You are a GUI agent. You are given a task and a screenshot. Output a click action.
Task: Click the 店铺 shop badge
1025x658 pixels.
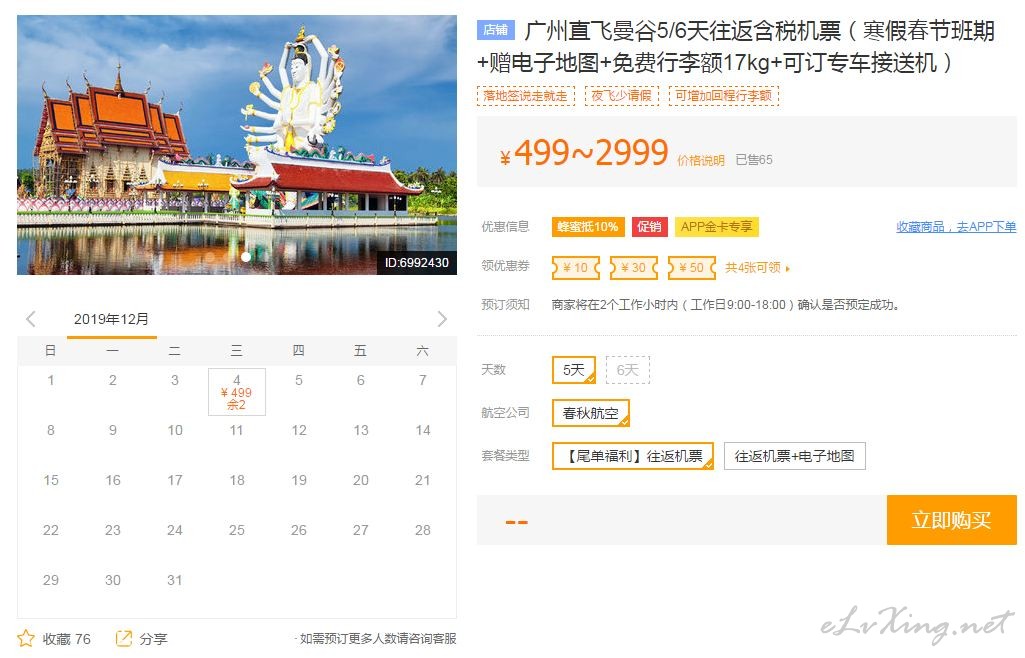496,29
